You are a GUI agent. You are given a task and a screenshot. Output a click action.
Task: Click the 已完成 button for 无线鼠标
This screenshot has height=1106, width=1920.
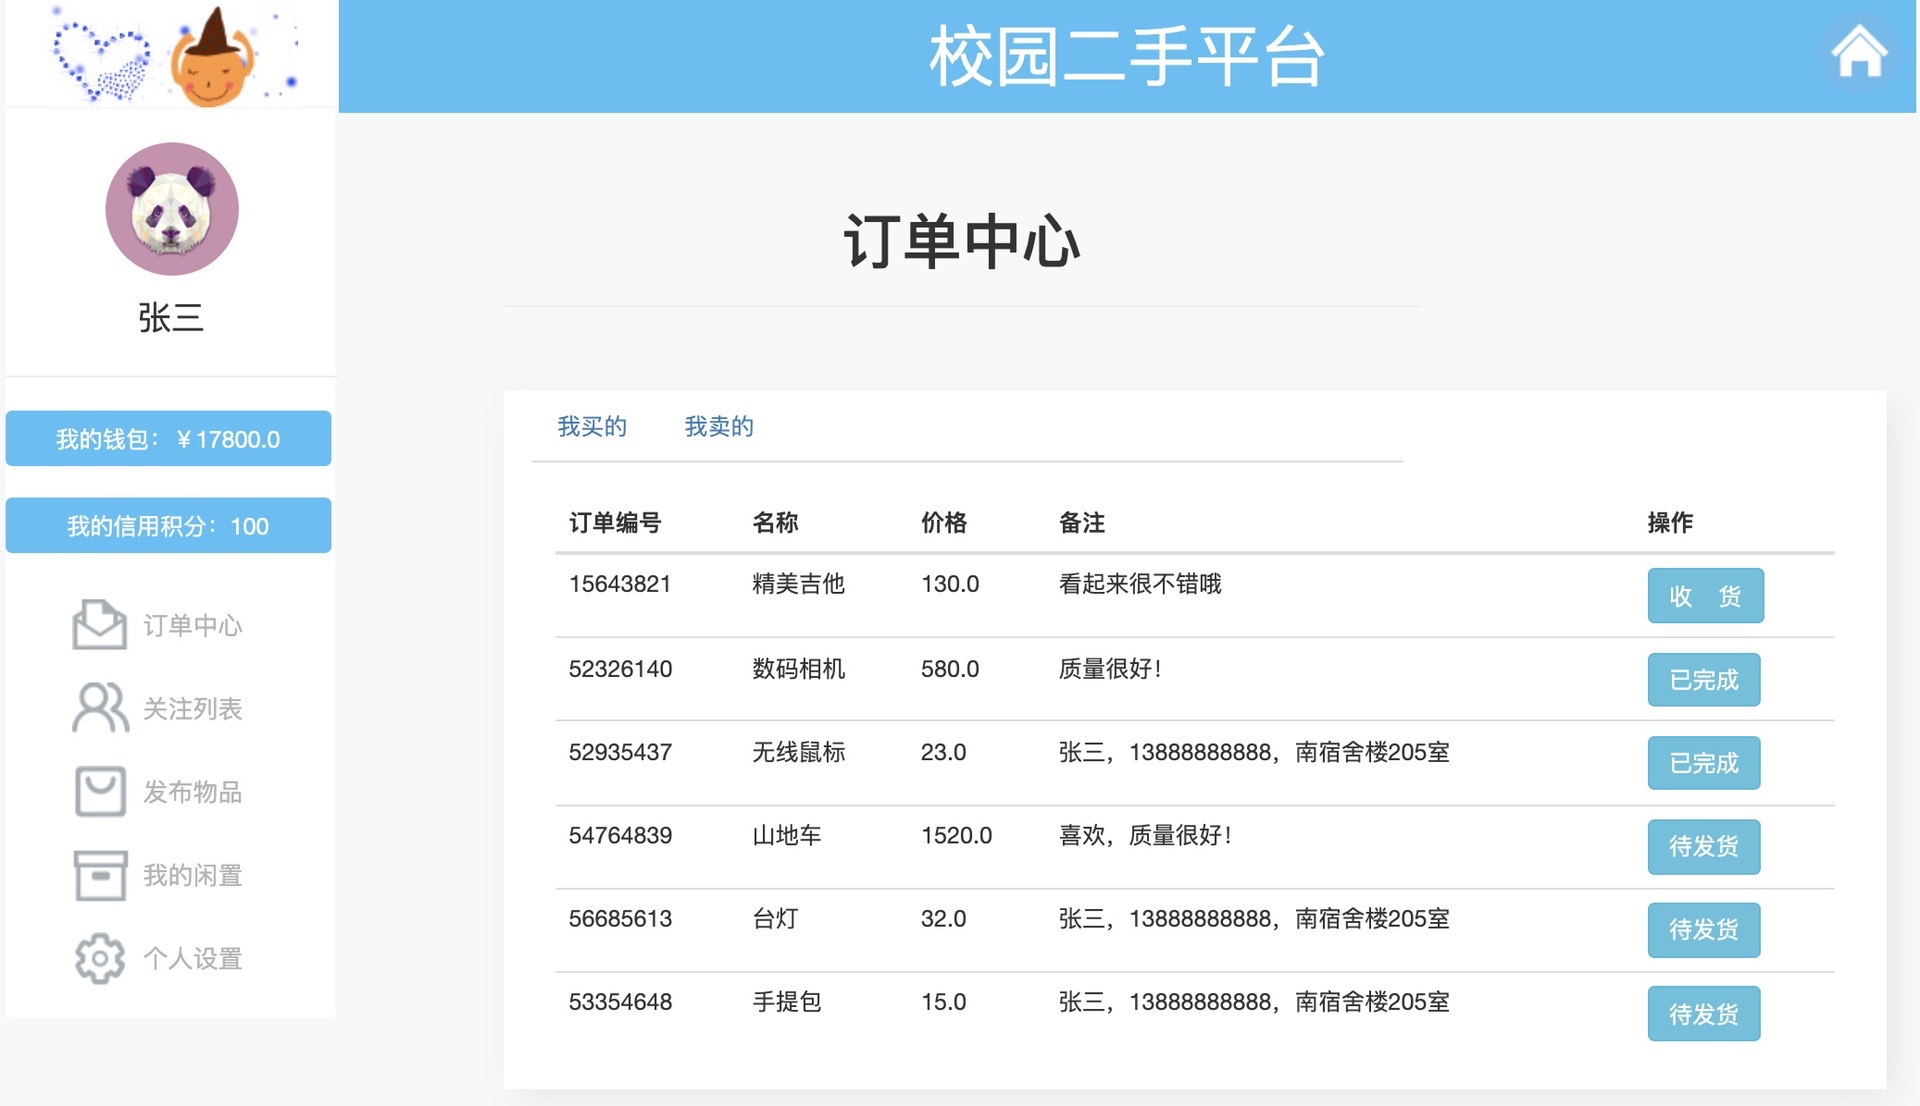click(x=1704, y=763)
